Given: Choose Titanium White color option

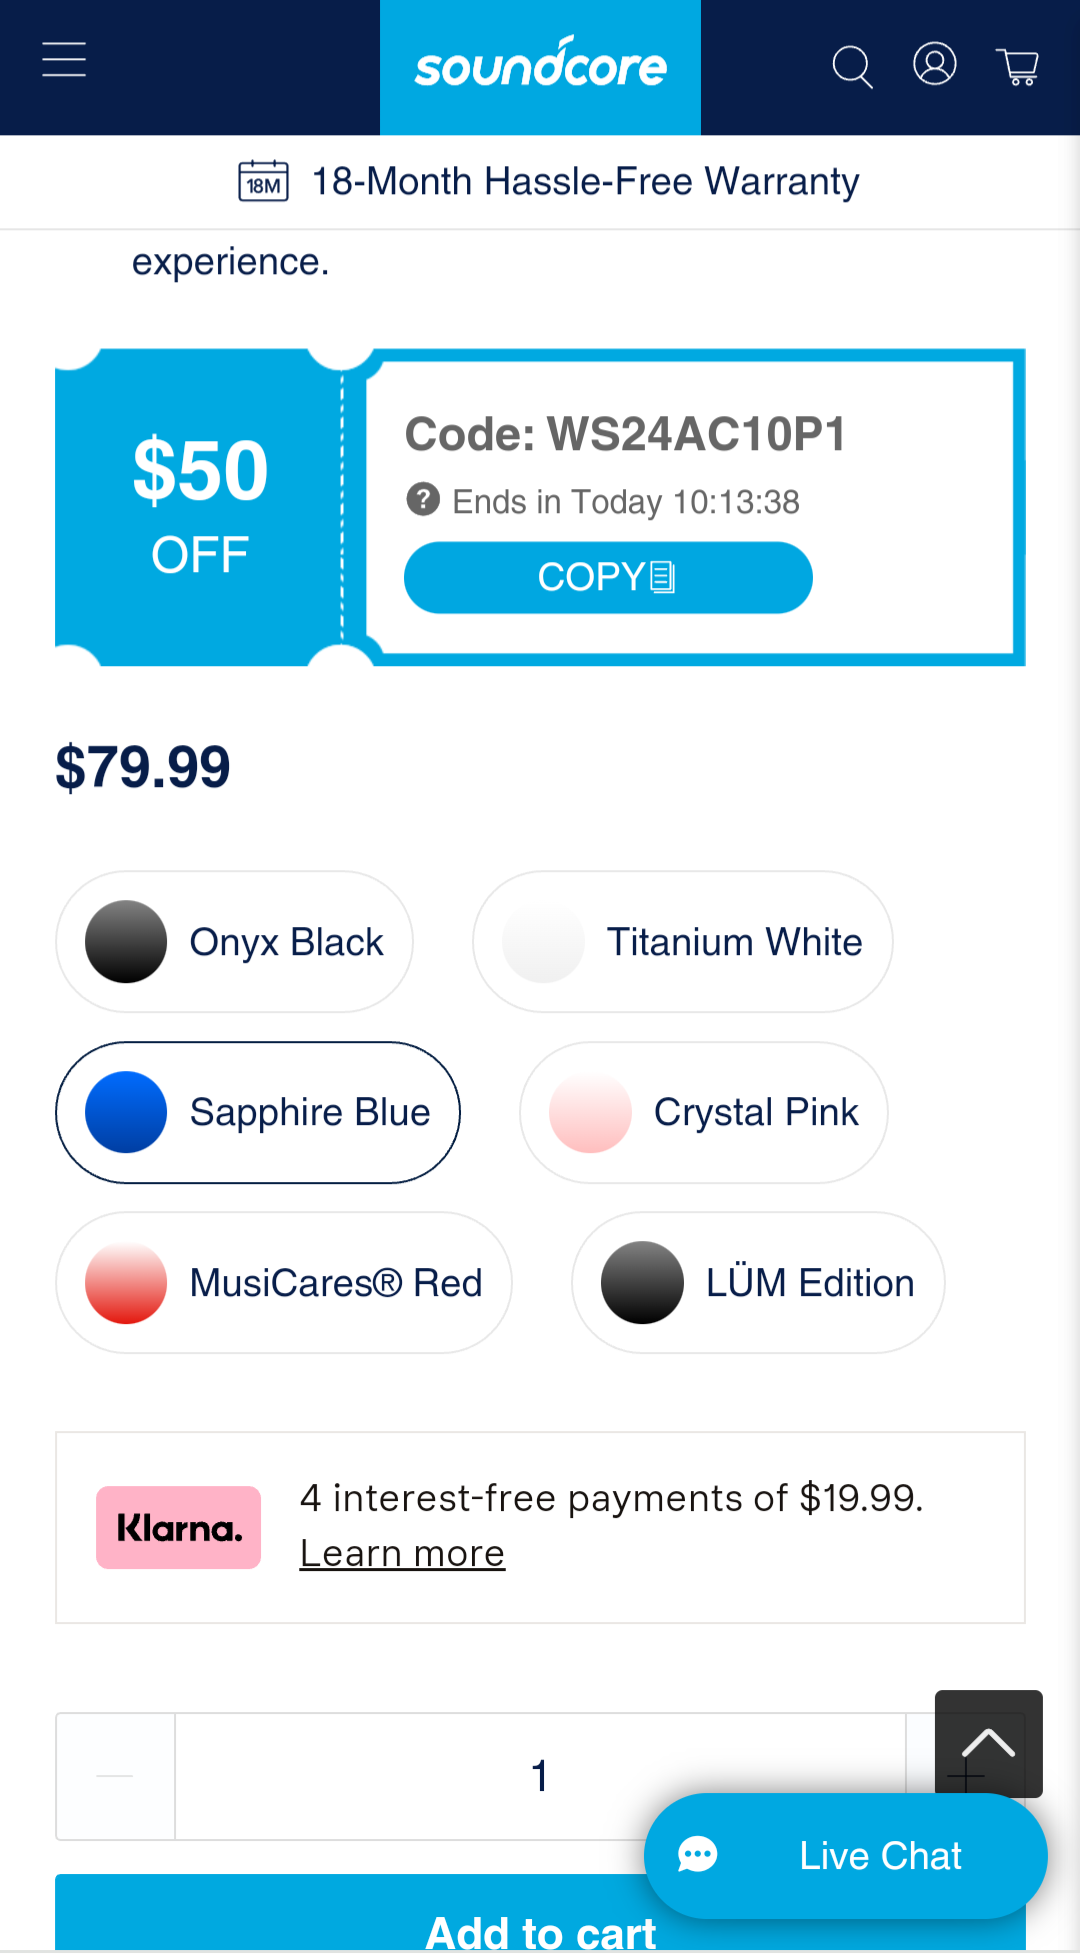Looking at the screenshot, I should pos(683,942).
